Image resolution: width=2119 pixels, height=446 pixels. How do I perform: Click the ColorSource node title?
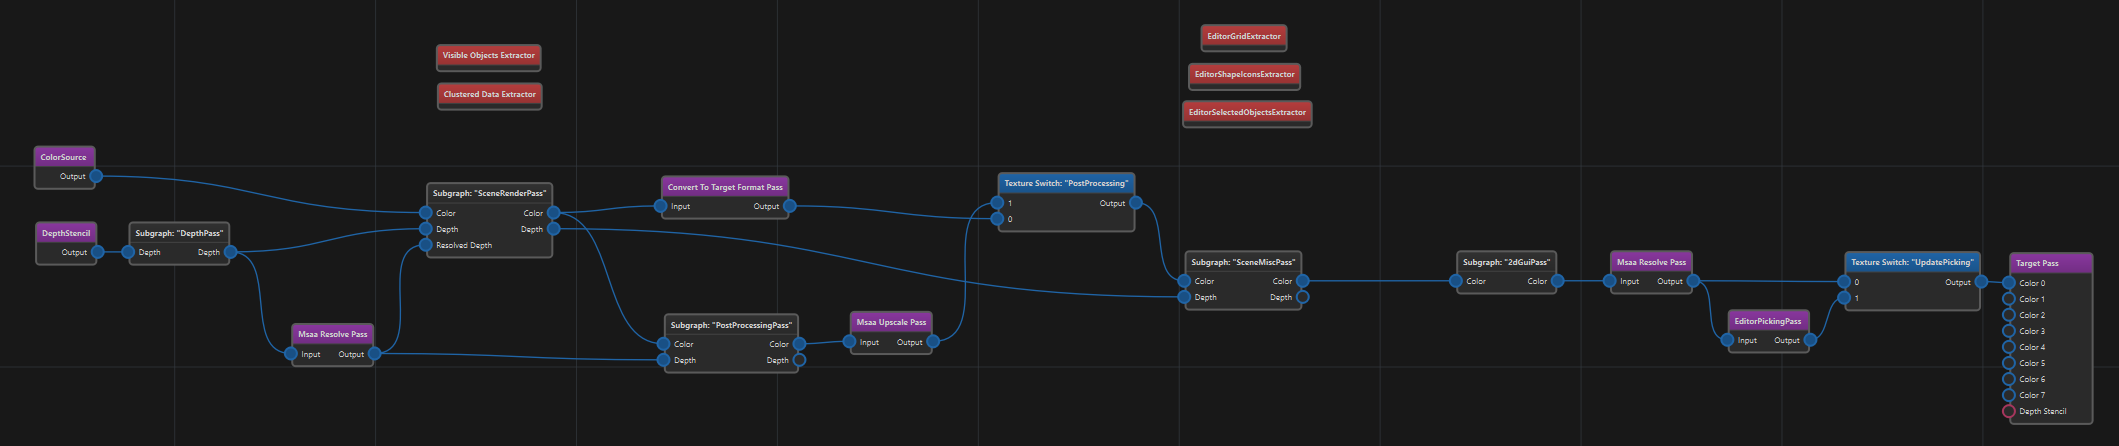coord(64,157)
